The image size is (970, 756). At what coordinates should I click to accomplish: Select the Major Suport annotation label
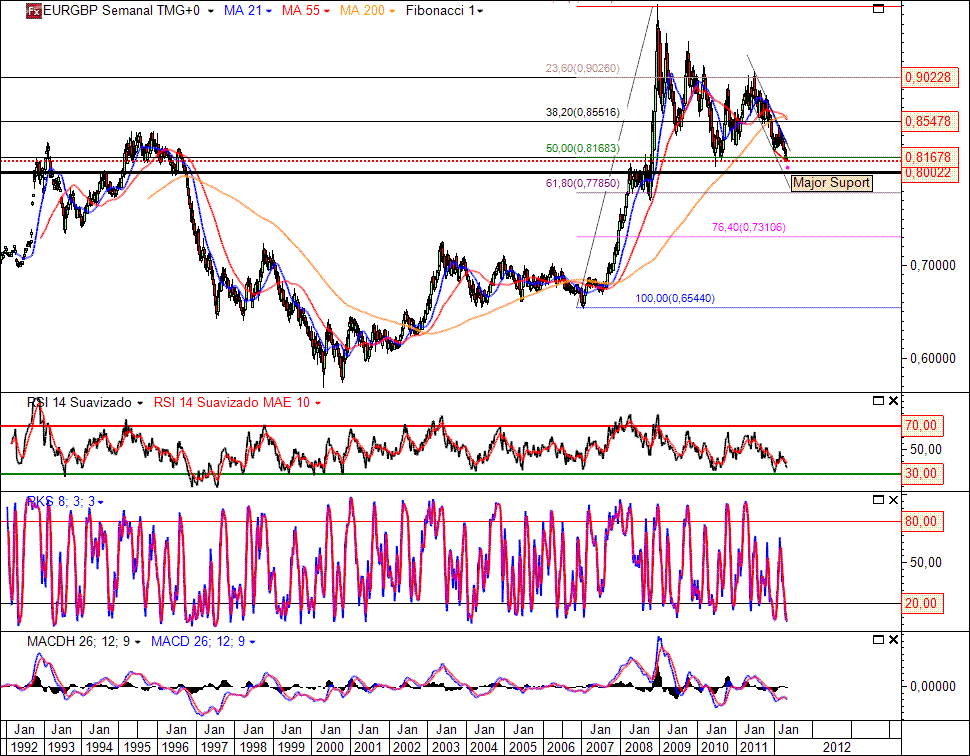tap(831, 183)
